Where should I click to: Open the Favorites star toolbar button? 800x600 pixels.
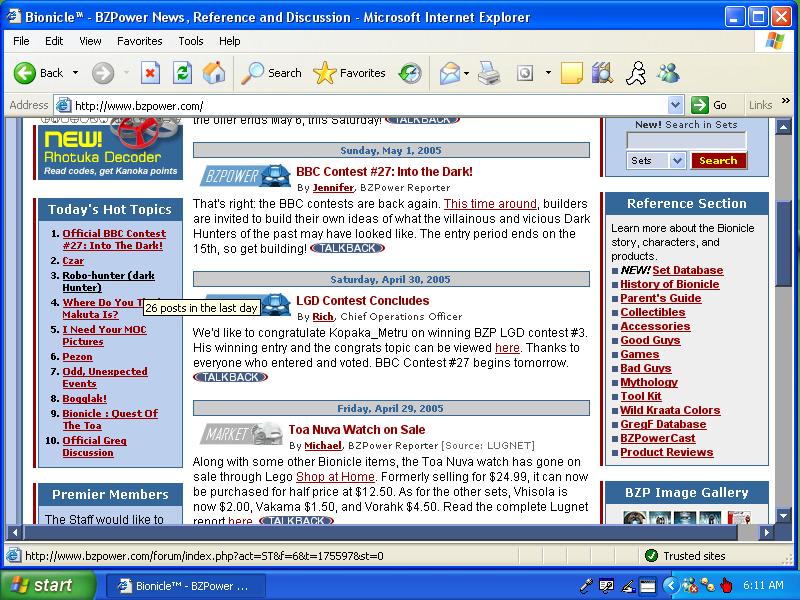coord(349,73)
